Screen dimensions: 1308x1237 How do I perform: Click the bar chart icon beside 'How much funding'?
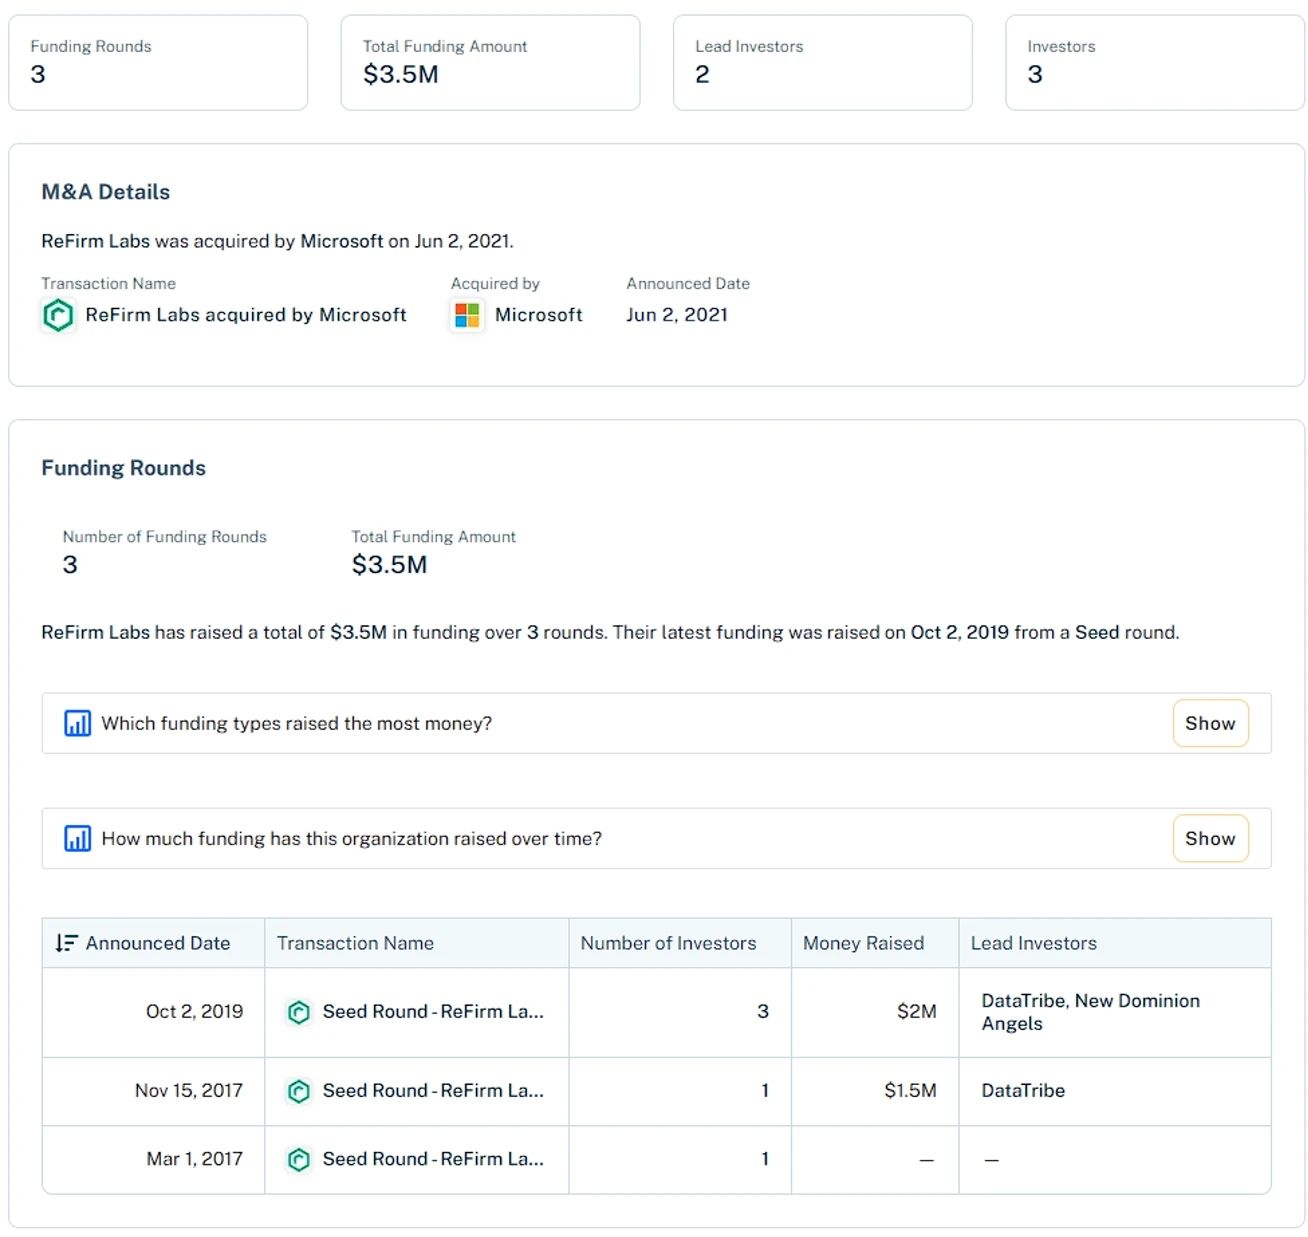[x=77, y=838]
